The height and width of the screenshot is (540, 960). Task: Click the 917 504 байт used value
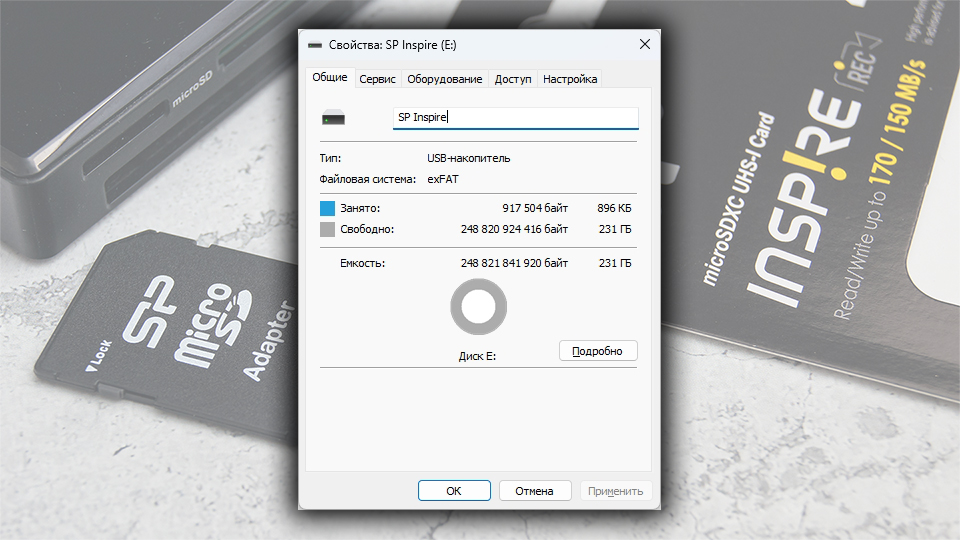pos(535,208)
